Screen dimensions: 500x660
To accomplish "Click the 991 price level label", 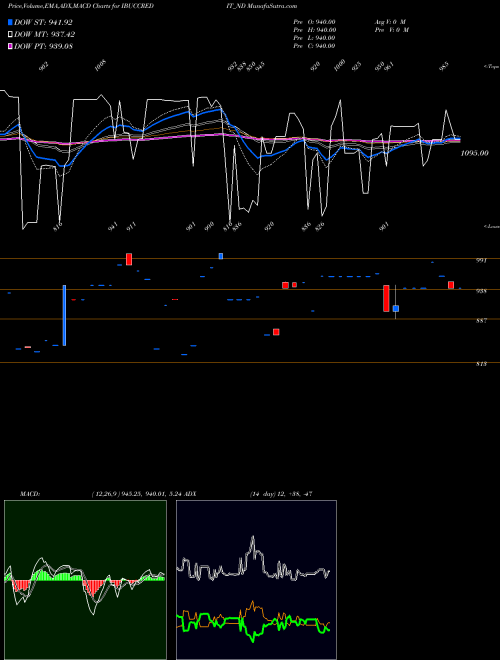I will (481, 261).
